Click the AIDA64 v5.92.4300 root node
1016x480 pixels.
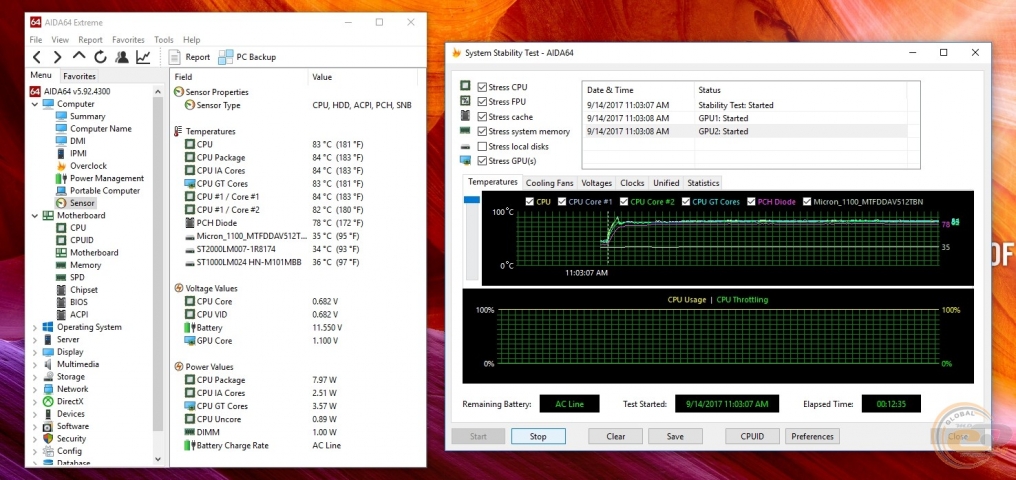(x=77, y=91)
